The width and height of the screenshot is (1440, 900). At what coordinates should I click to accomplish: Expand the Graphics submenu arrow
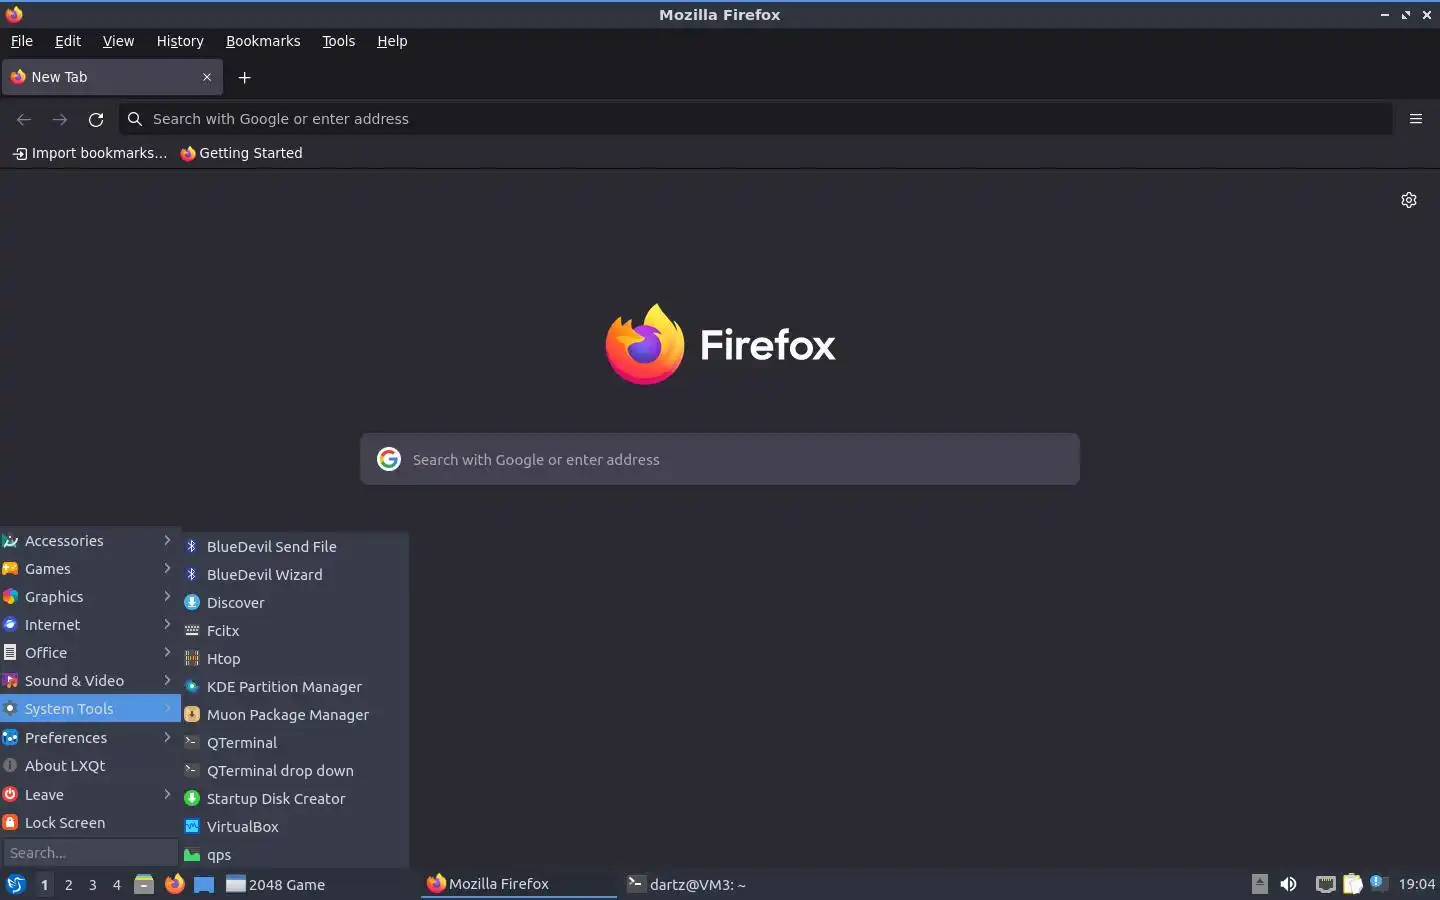point(167,596)
